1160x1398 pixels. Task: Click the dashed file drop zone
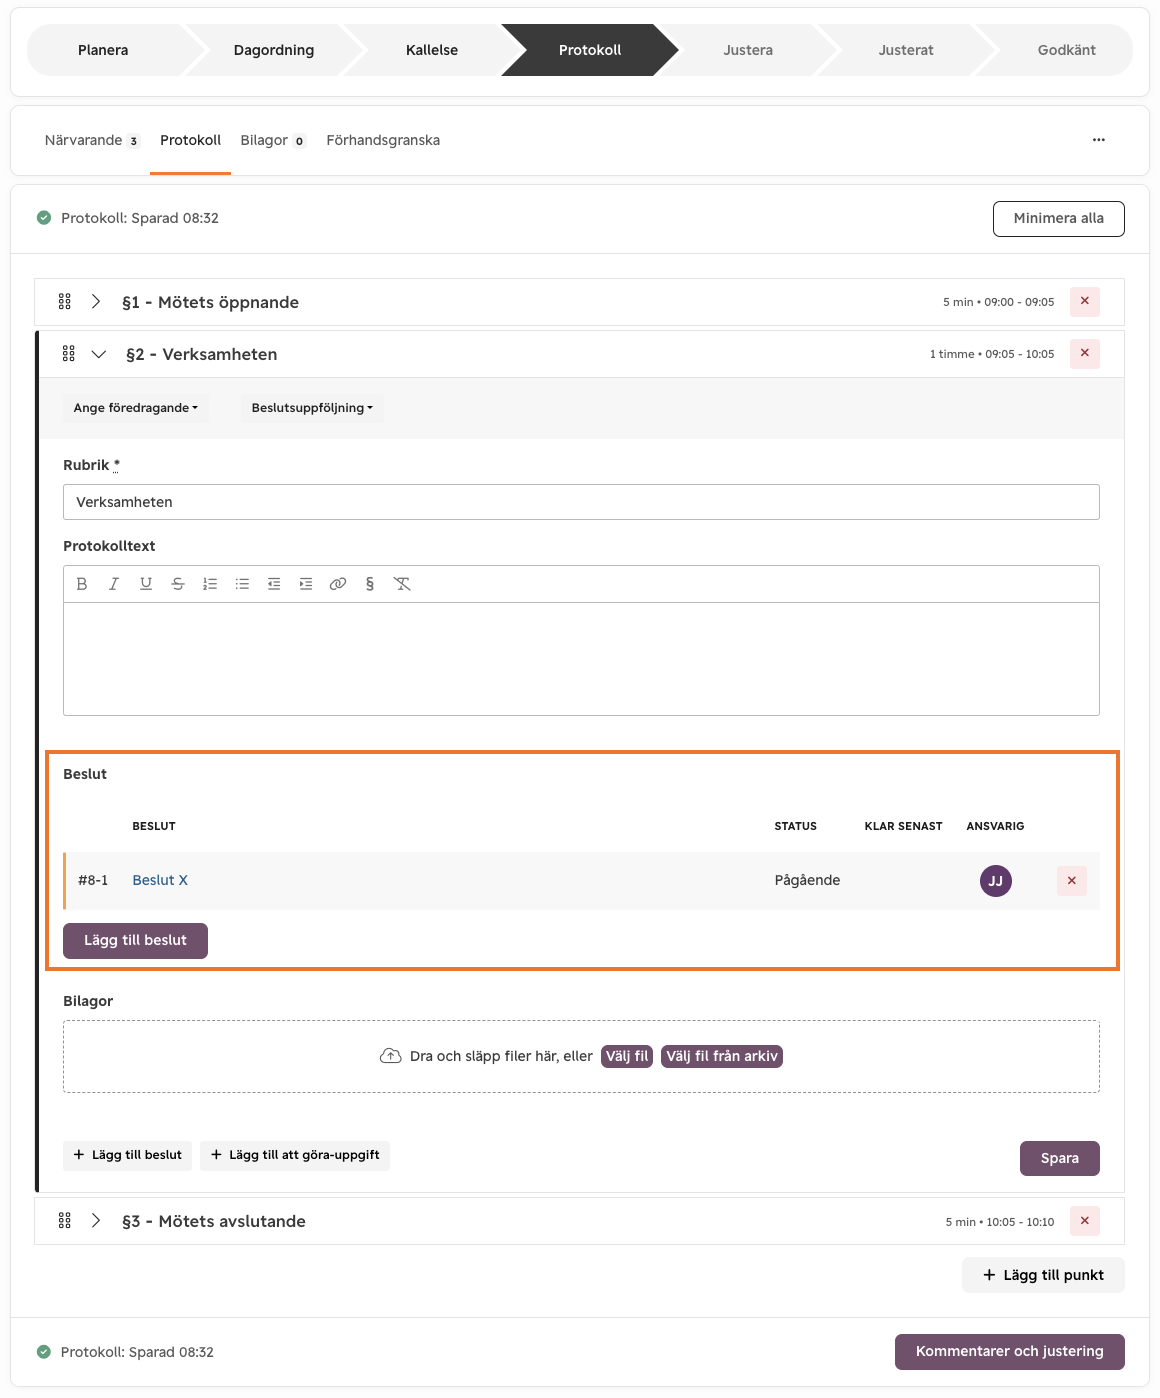(581, 1056)
